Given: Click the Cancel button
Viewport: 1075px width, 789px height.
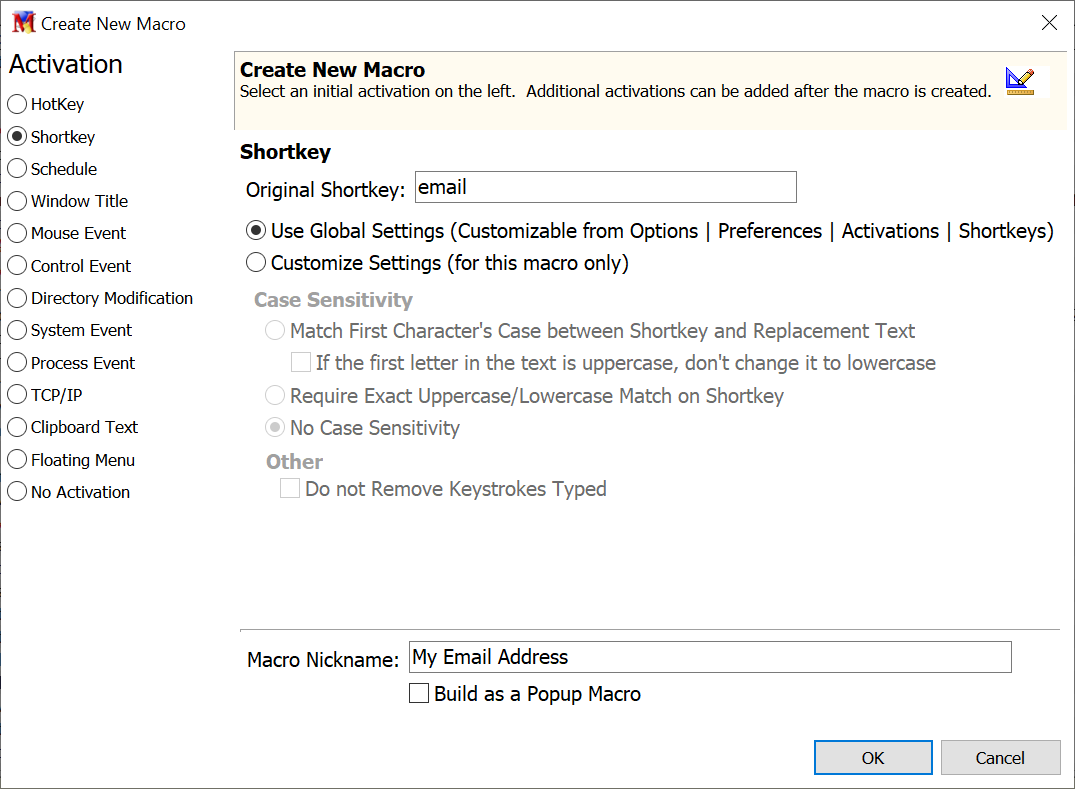Looking at the screenshot, I should (1000, 758).
